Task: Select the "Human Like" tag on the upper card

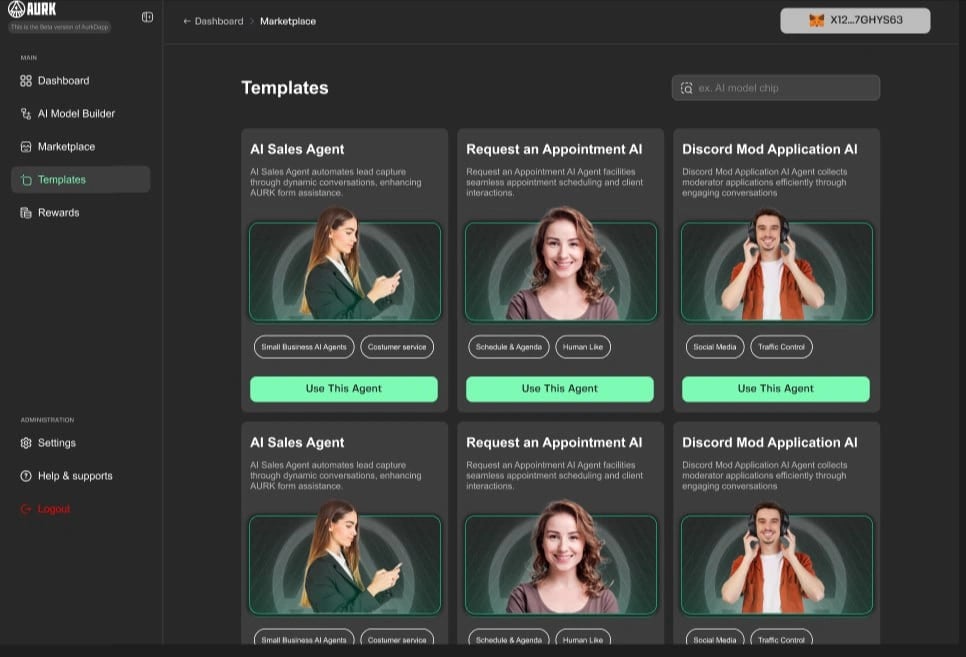Action: click(x=583, y=347)
